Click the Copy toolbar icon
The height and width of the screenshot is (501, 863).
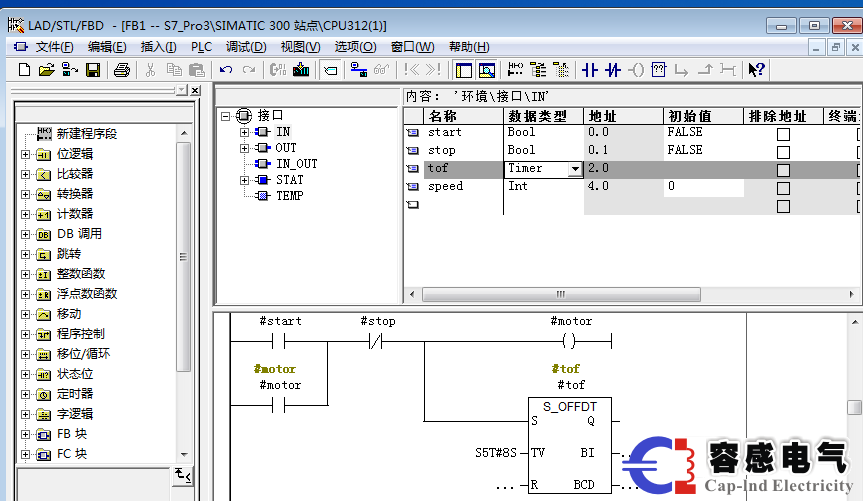point(174,70)
